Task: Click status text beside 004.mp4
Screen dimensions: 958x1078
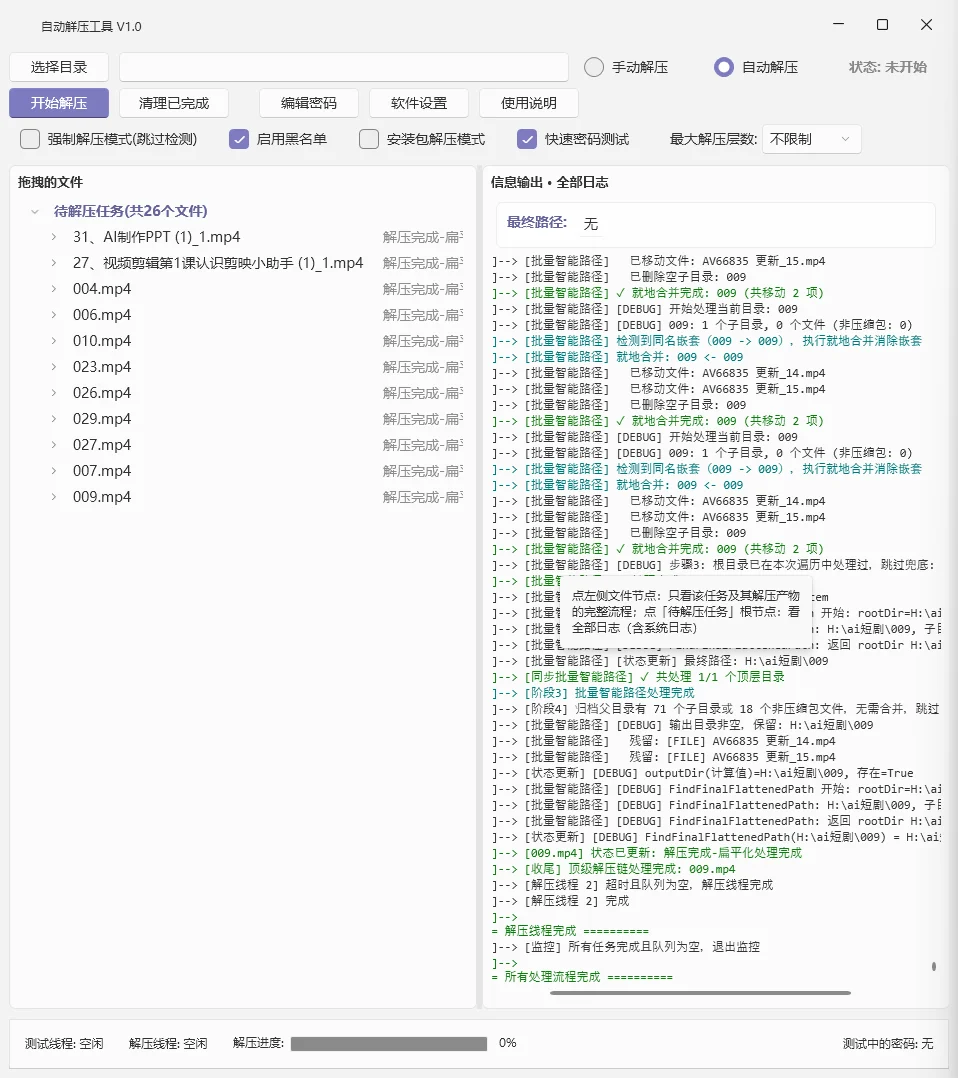Action: pyautogui.click(x=423, y=289)
